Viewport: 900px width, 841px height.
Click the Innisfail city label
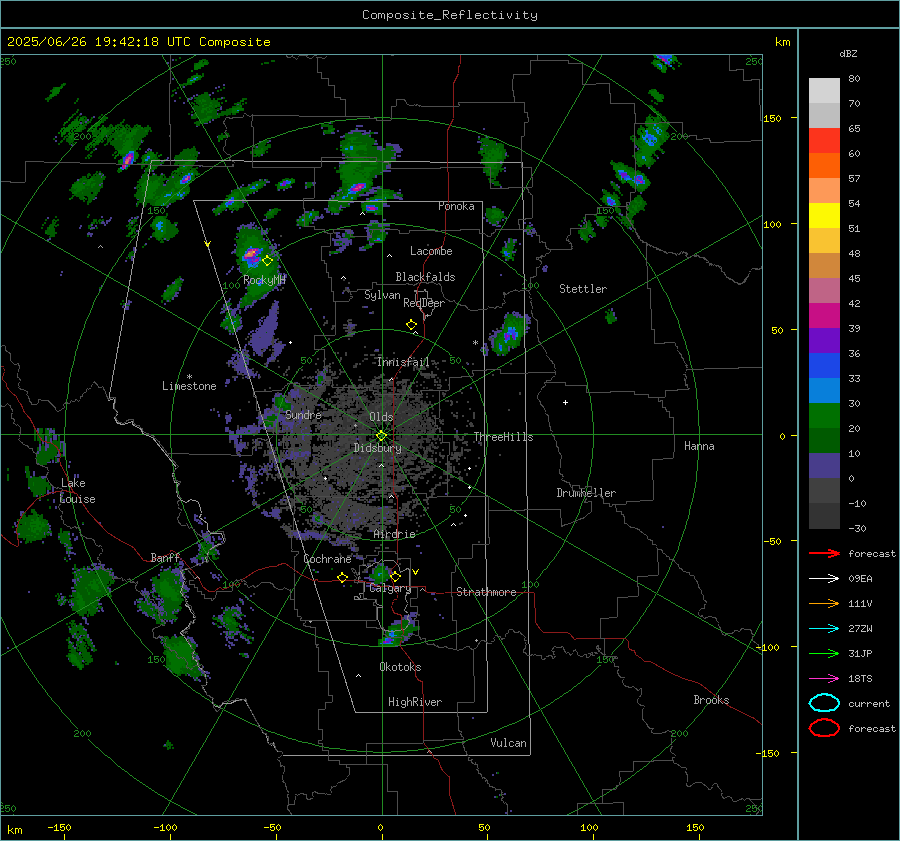pyautogui.click(x=403, y=362)
